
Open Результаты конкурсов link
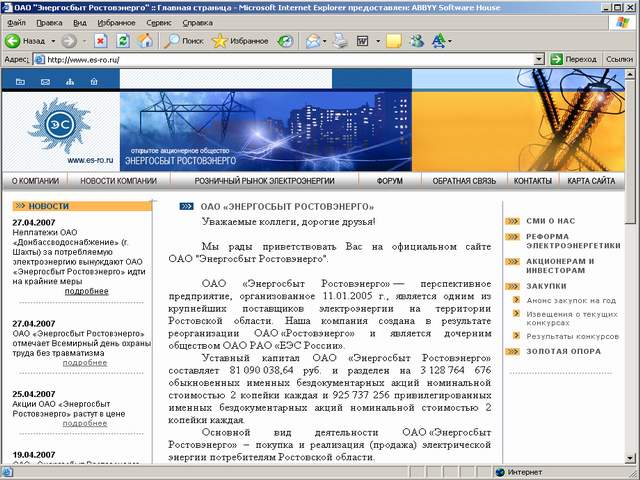click(x=573, y=336)
